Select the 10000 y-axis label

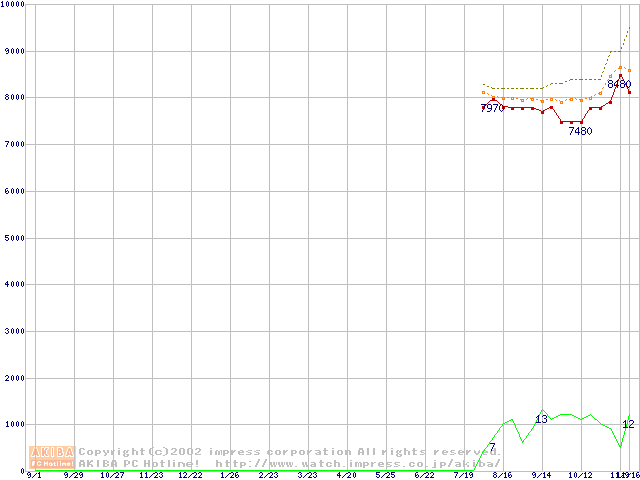(x=14, y=4)
